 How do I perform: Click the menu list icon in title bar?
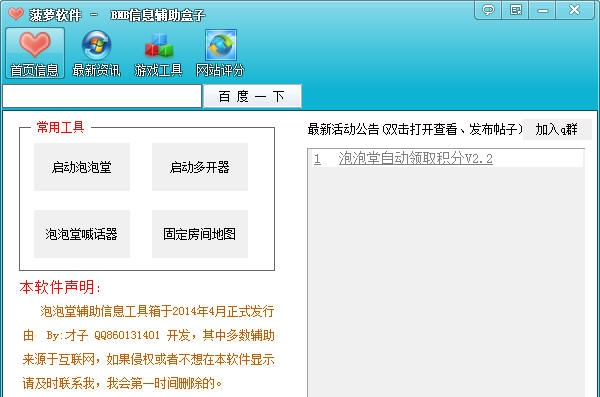(515, 10)
